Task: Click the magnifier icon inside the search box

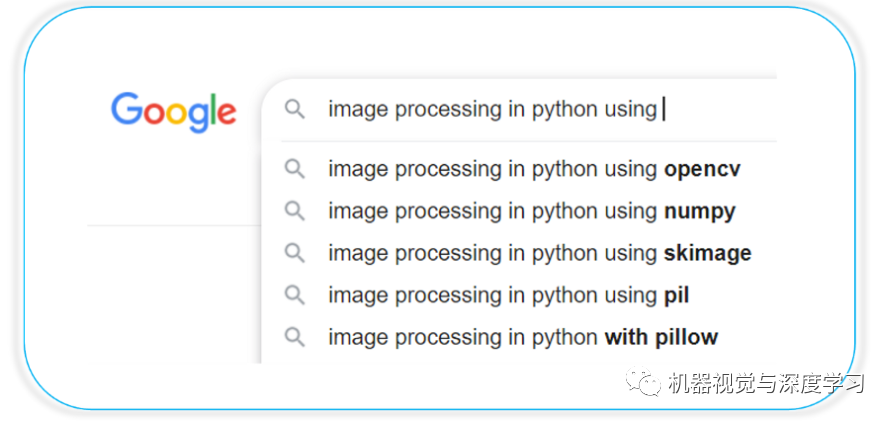Action: [x=295, y=109]
